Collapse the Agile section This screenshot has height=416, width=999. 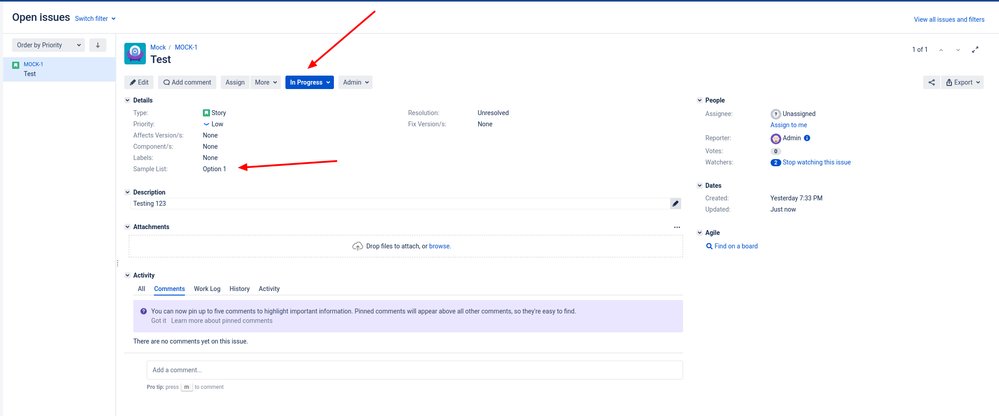coord(700,233)
